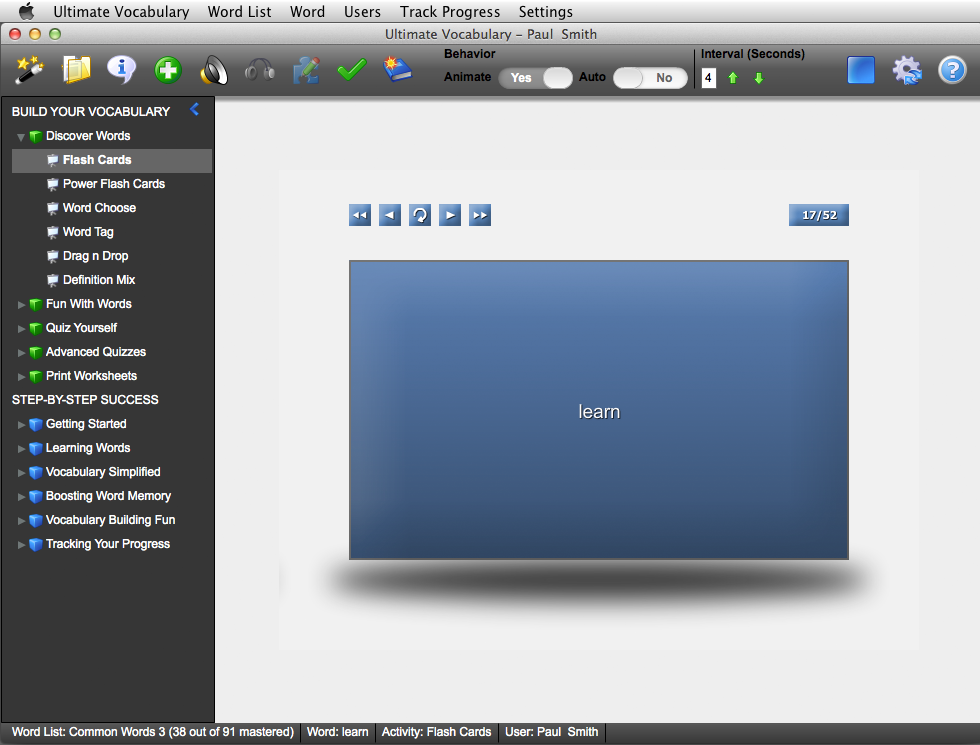The image size is (980, 745).
Task: Flip the flash card showing 'learn'
Action: (598, 410)
